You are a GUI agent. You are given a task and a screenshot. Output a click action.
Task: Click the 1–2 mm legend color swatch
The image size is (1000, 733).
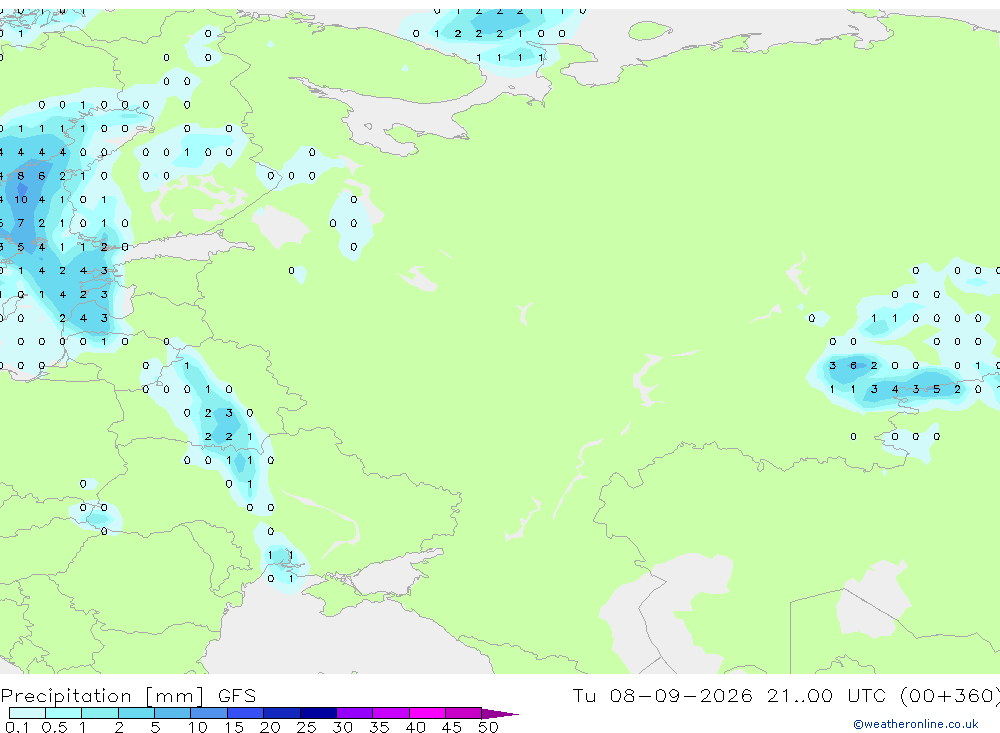pyautogui.click(x=99, y=713)
